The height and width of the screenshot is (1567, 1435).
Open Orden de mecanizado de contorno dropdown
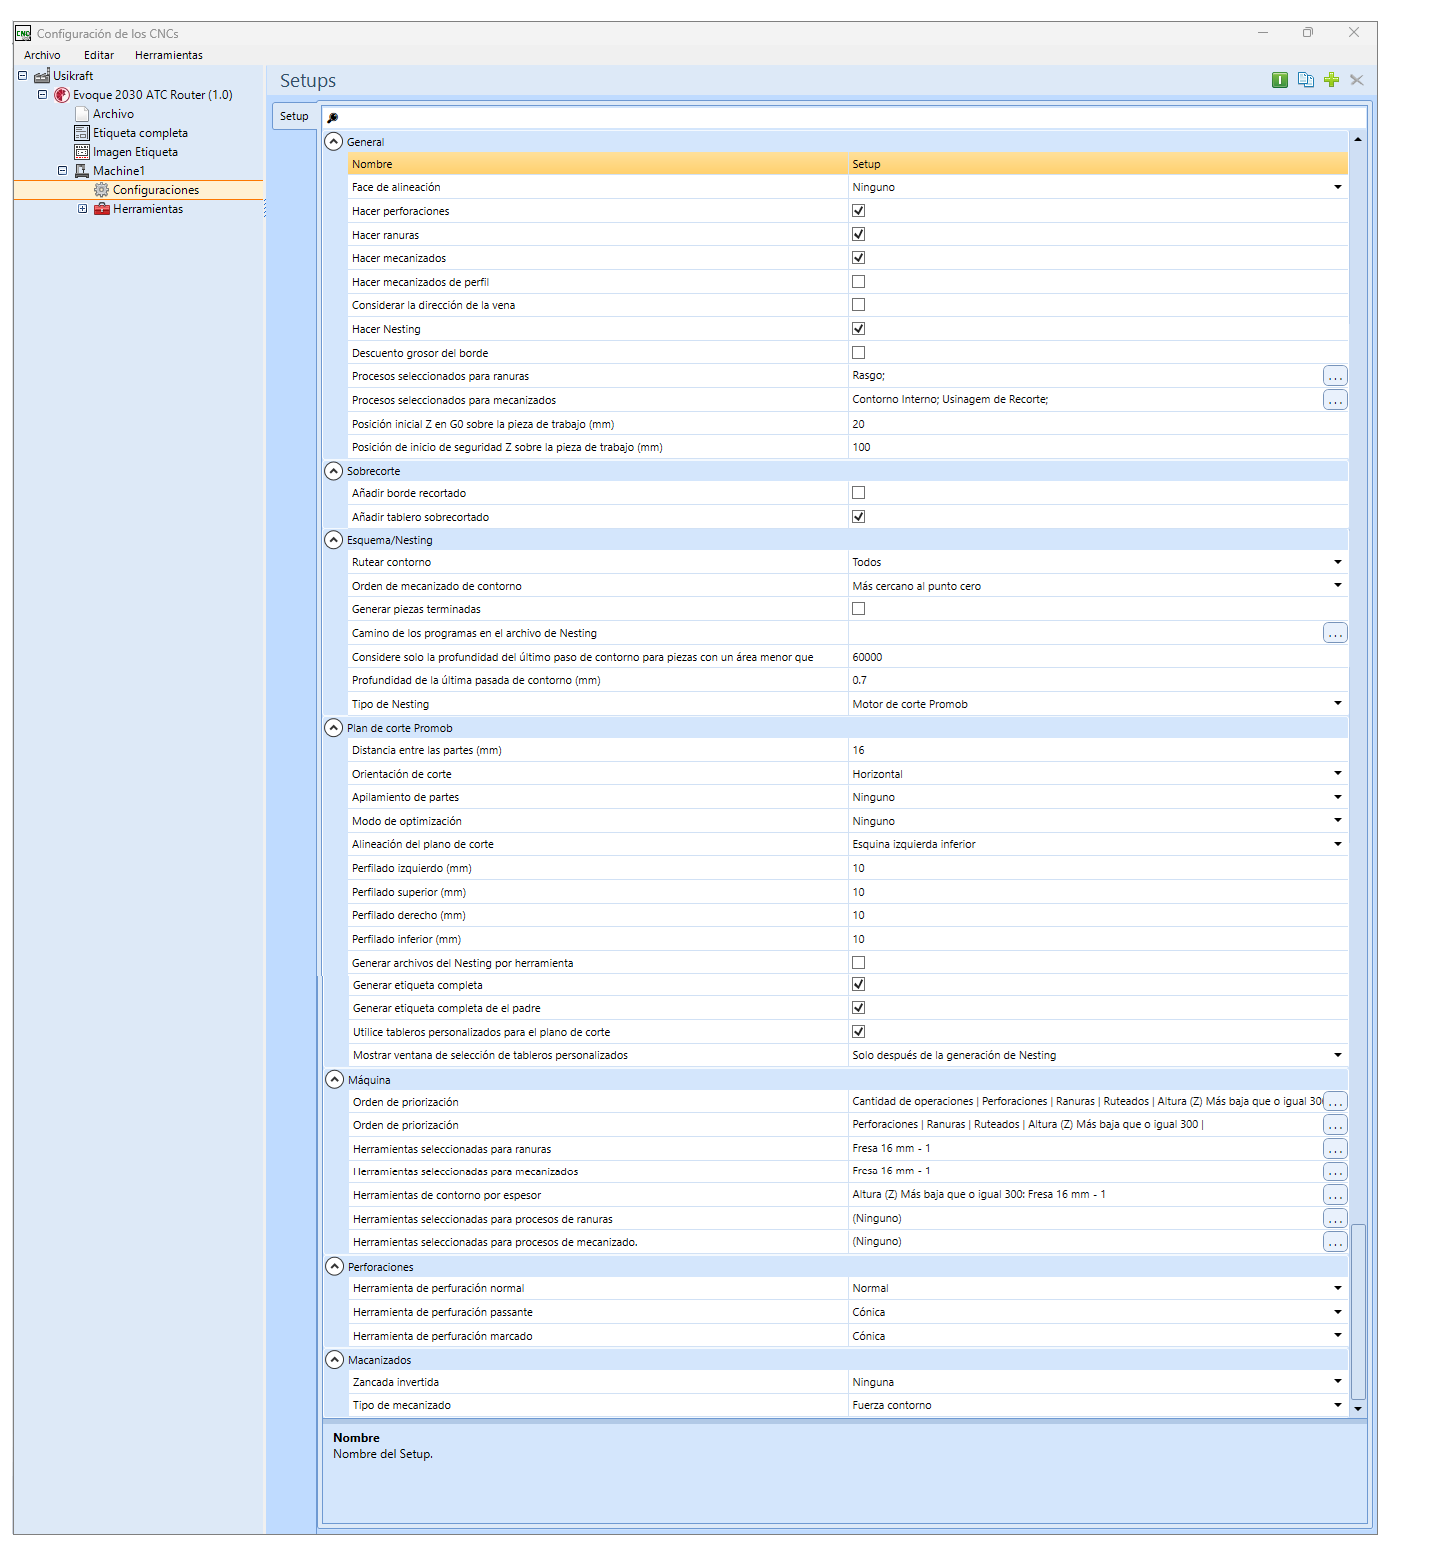click(x=1338, y=586)
